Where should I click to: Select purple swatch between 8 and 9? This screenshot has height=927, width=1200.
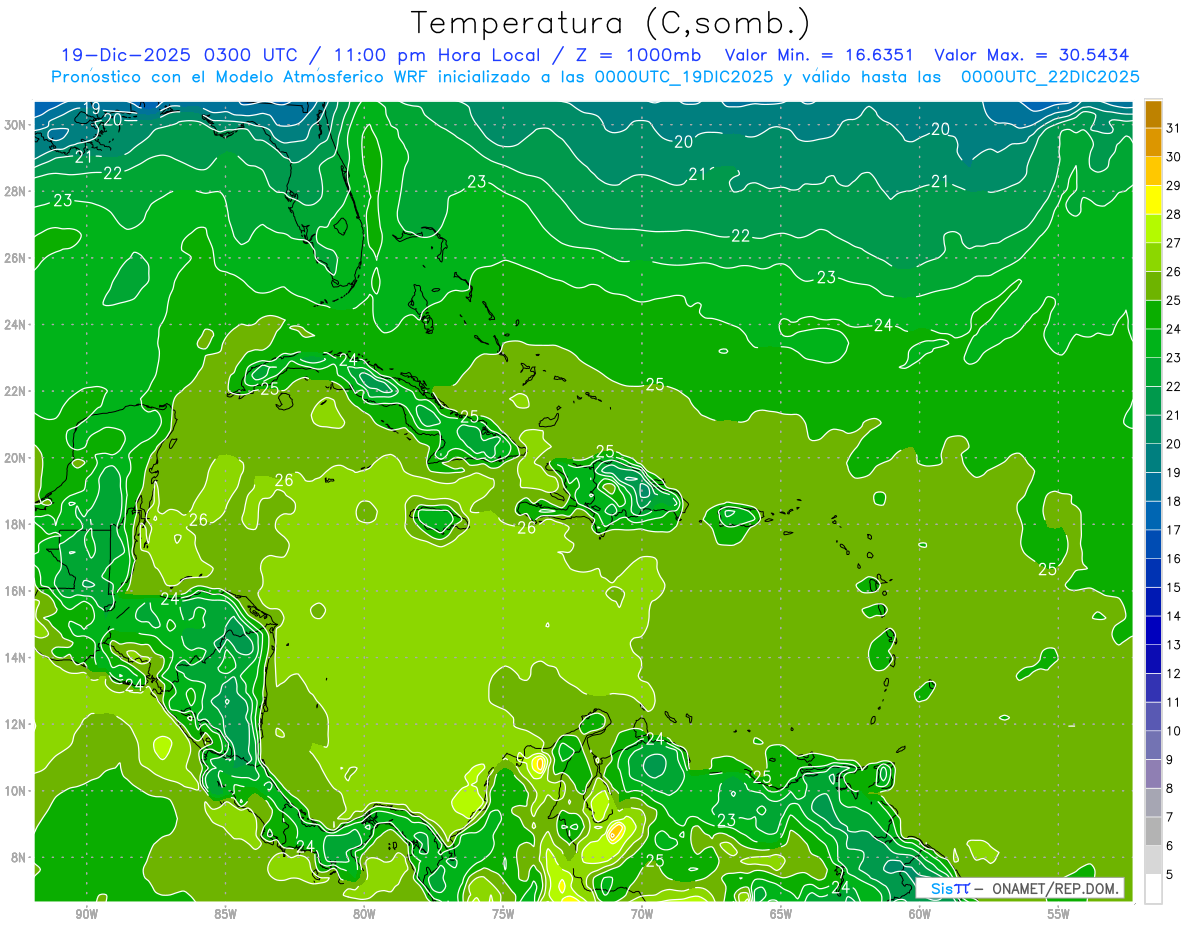[1153, 774]
